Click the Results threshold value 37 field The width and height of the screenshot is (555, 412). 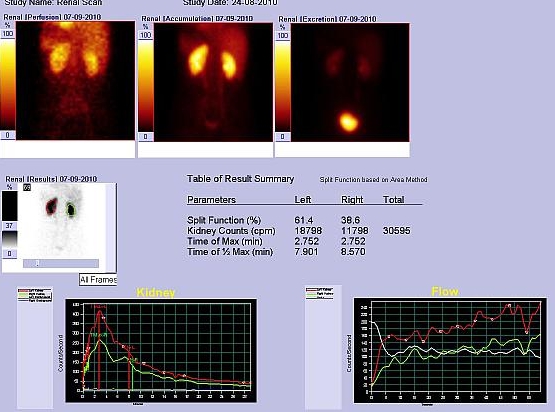coord(10,226)
